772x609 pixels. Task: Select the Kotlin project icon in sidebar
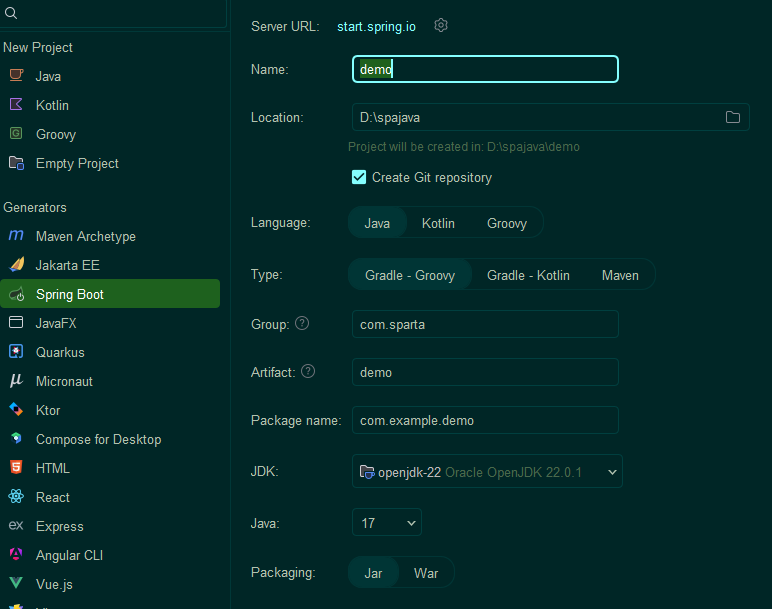(x=16, y=104)
